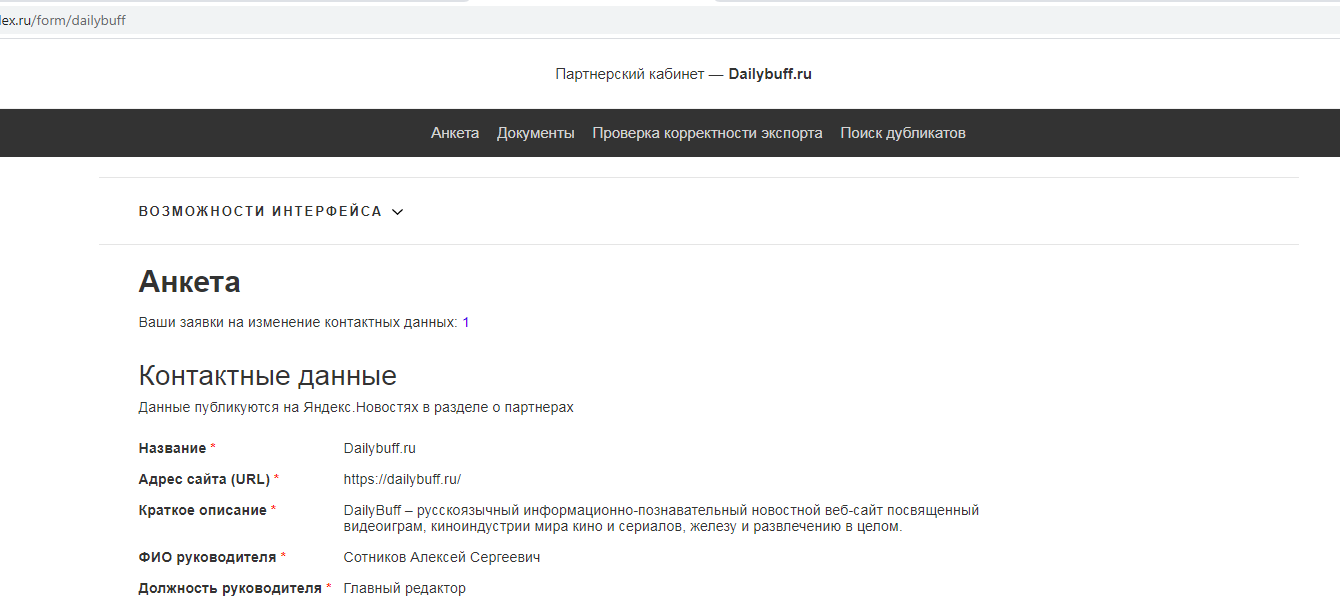Click the name Сотников Алексей Сергеевич
The image size is (1340, 604).
[442, 557]
